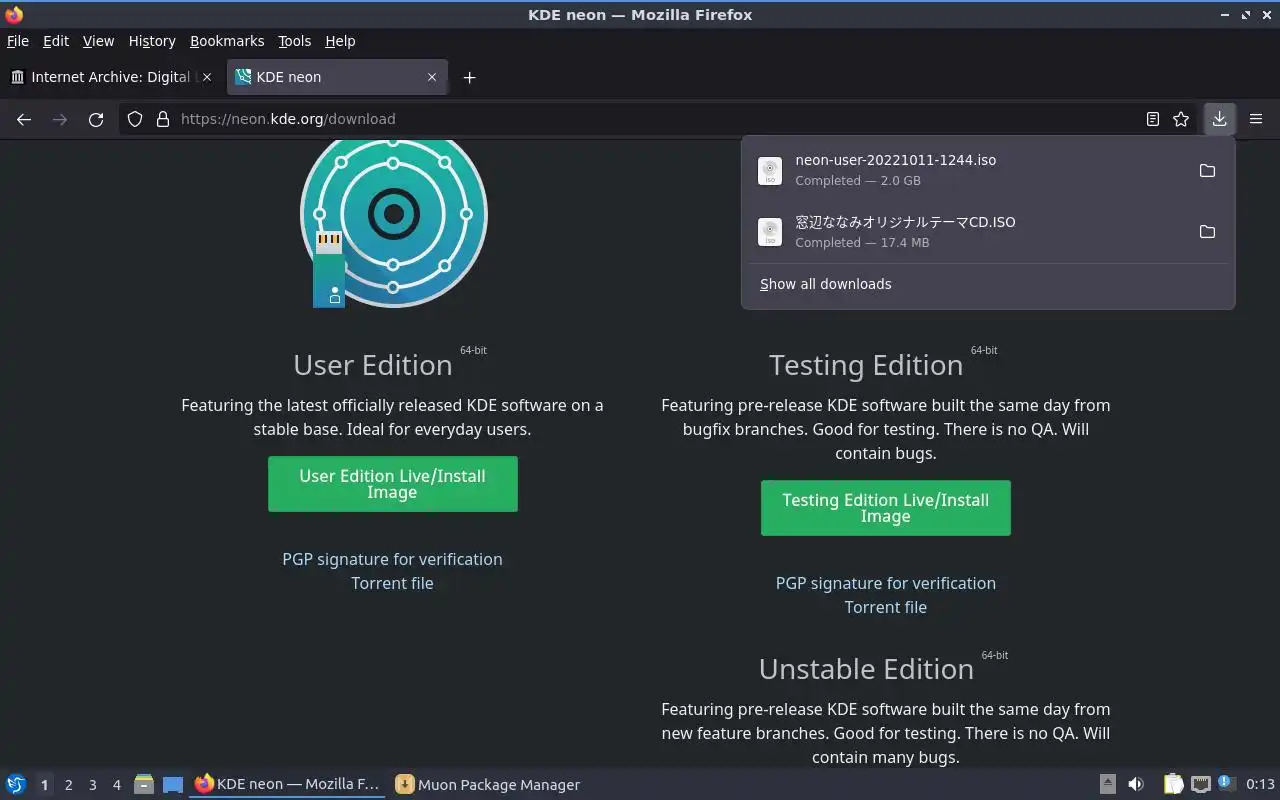Switch to the Internet Archive tab

point(112,77)
